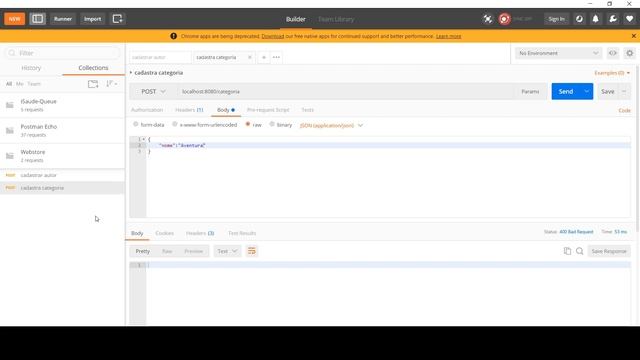Follow the Learn more link

(x=449, y=36)
